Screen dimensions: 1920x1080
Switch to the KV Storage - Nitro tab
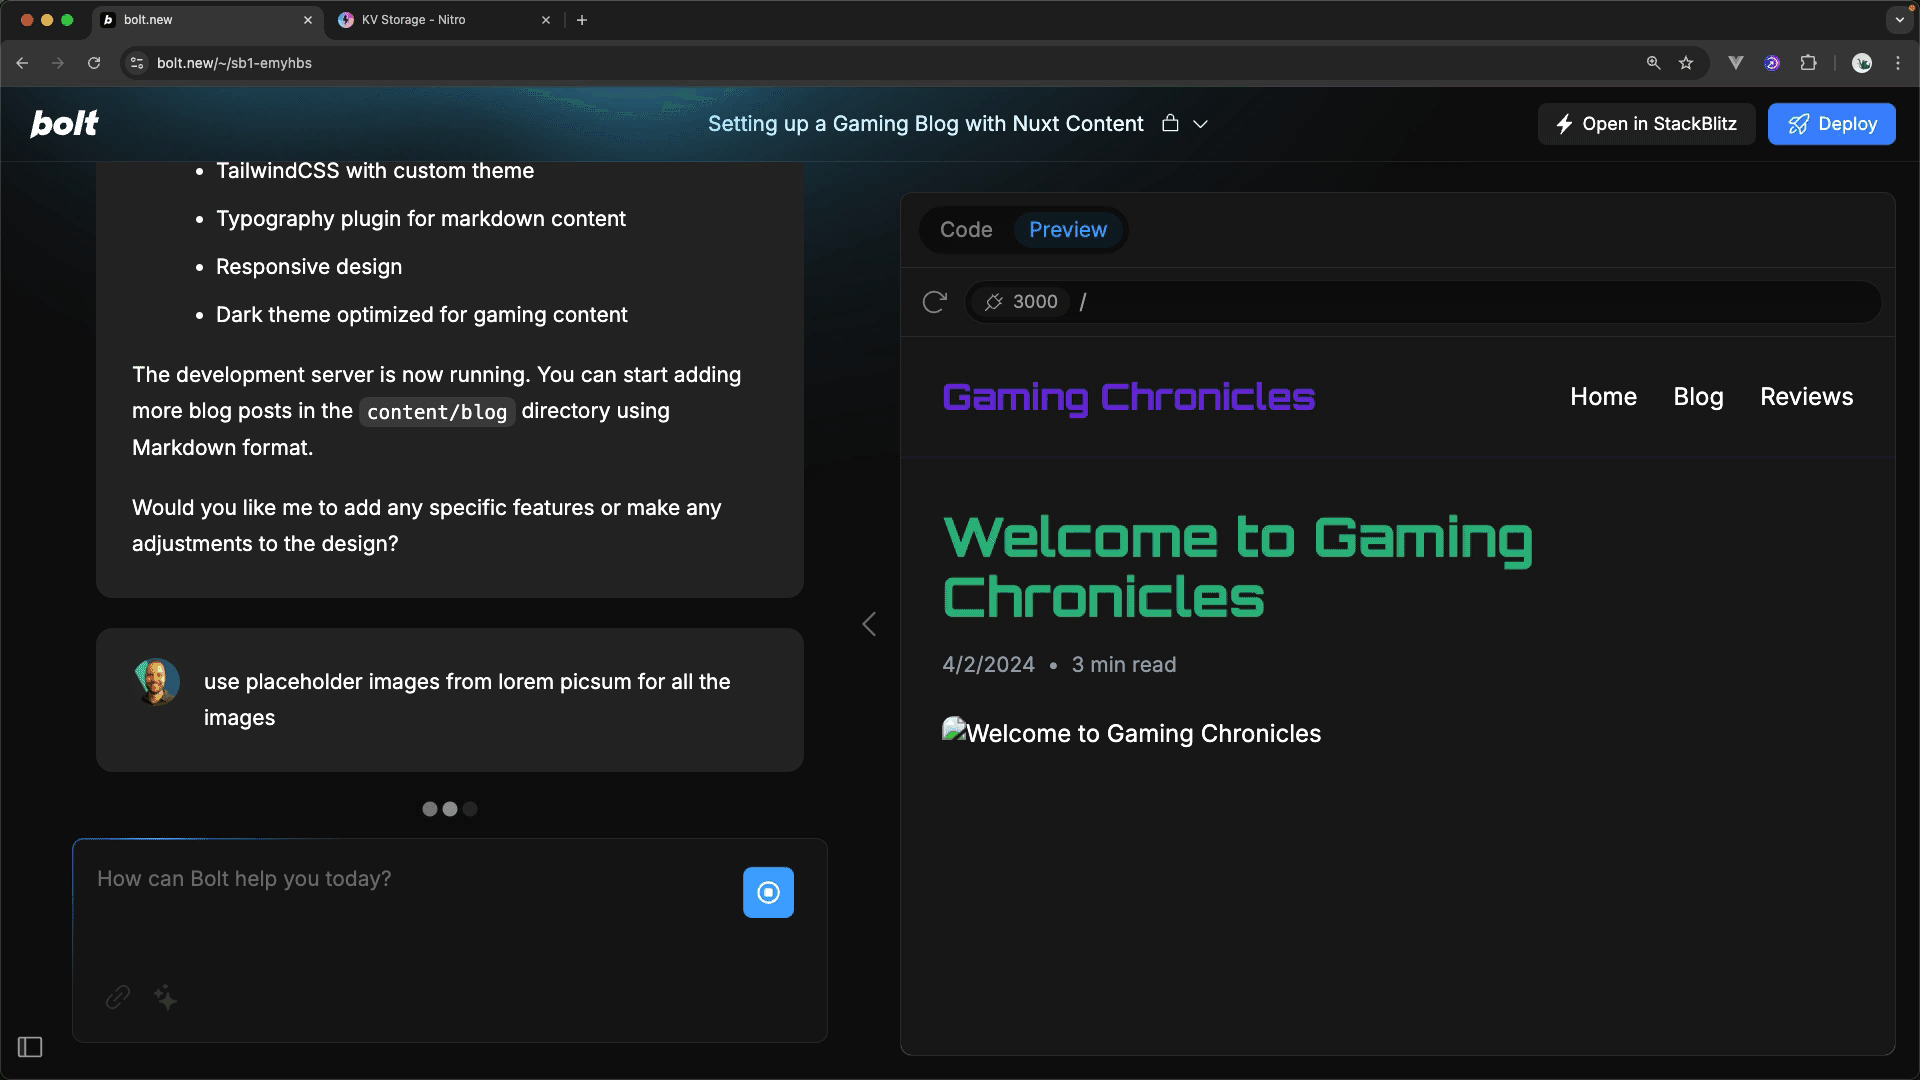click(414, 20)
